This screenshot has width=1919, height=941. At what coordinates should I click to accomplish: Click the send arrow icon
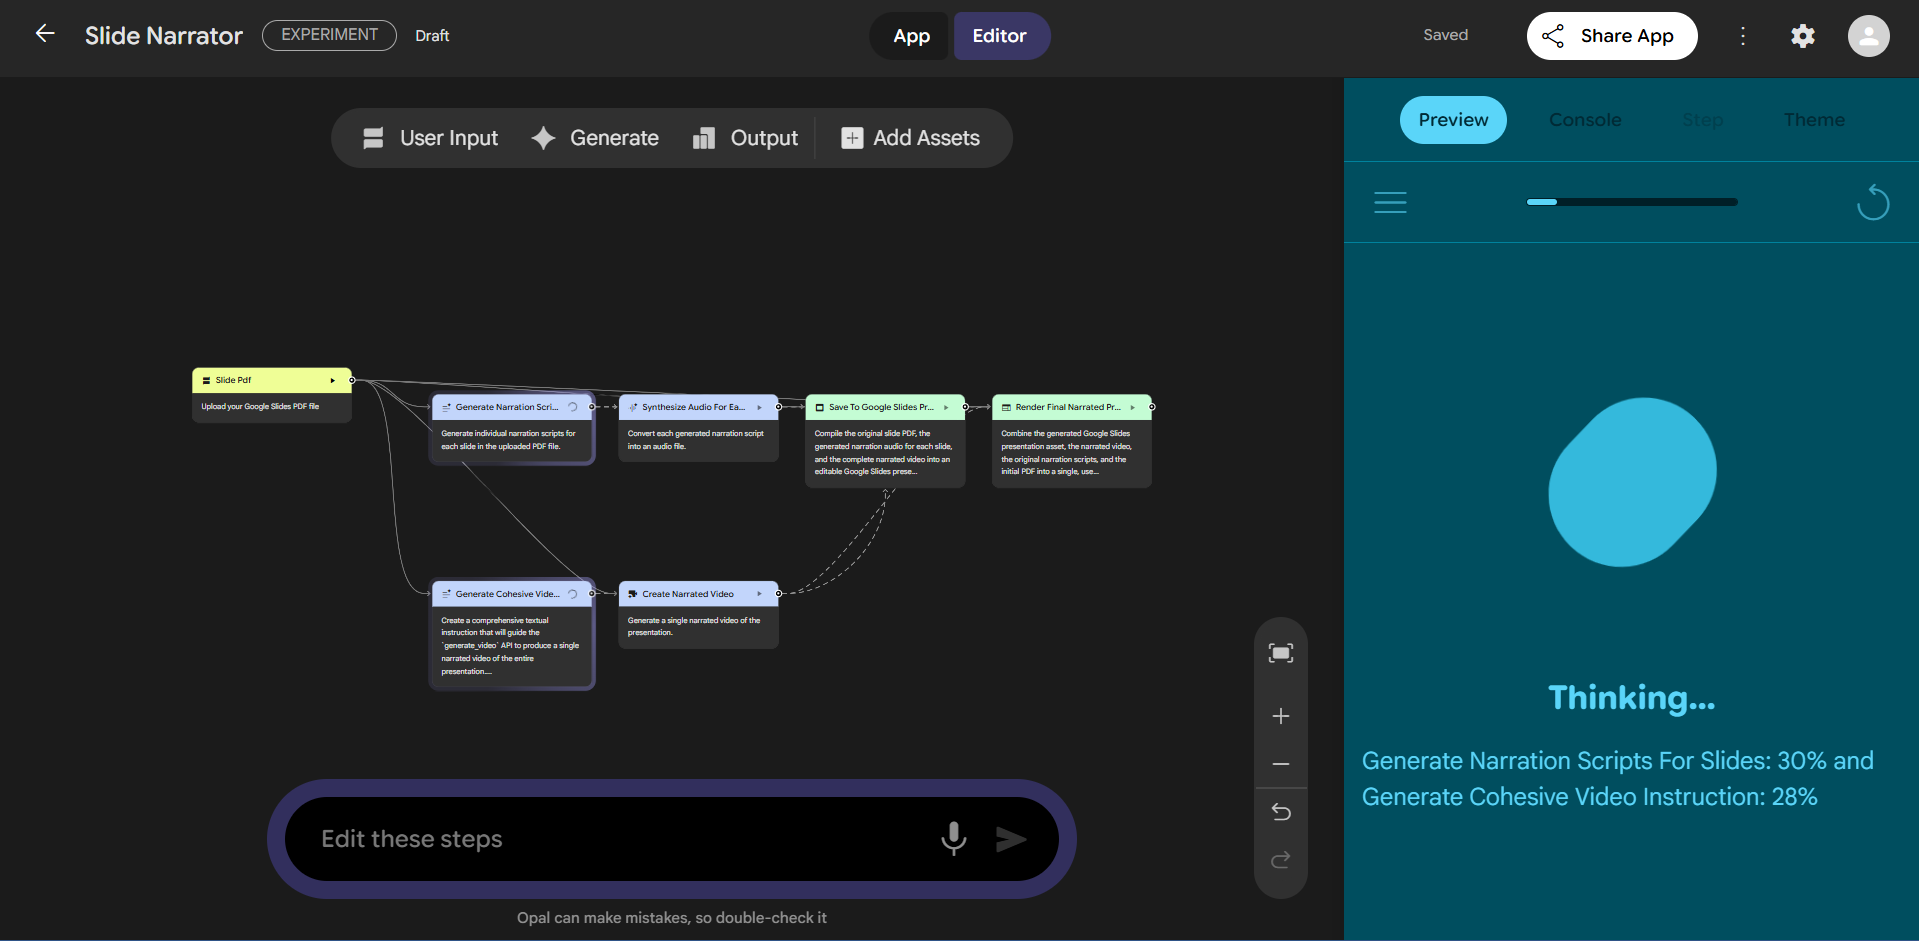click(x=1011, y=839)
